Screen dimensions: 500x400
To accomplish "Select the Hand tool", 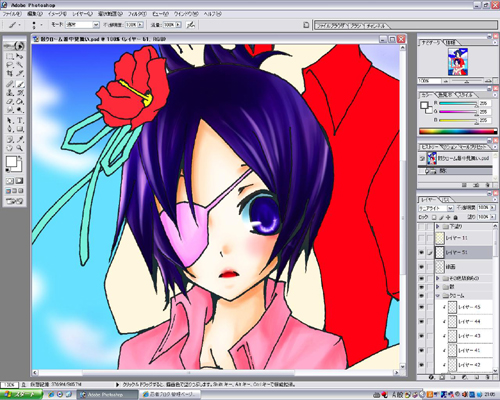I will point(10,148).
